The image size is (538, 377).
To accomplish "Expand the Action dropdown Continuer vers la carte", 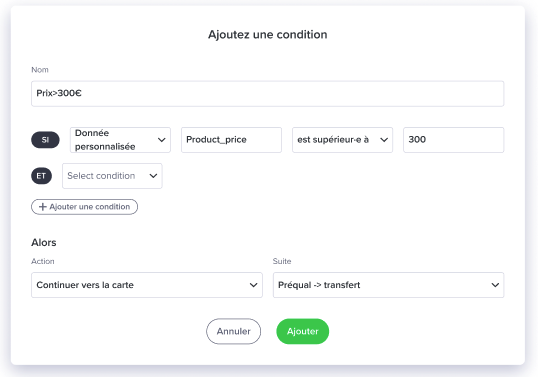I will 147,285.
